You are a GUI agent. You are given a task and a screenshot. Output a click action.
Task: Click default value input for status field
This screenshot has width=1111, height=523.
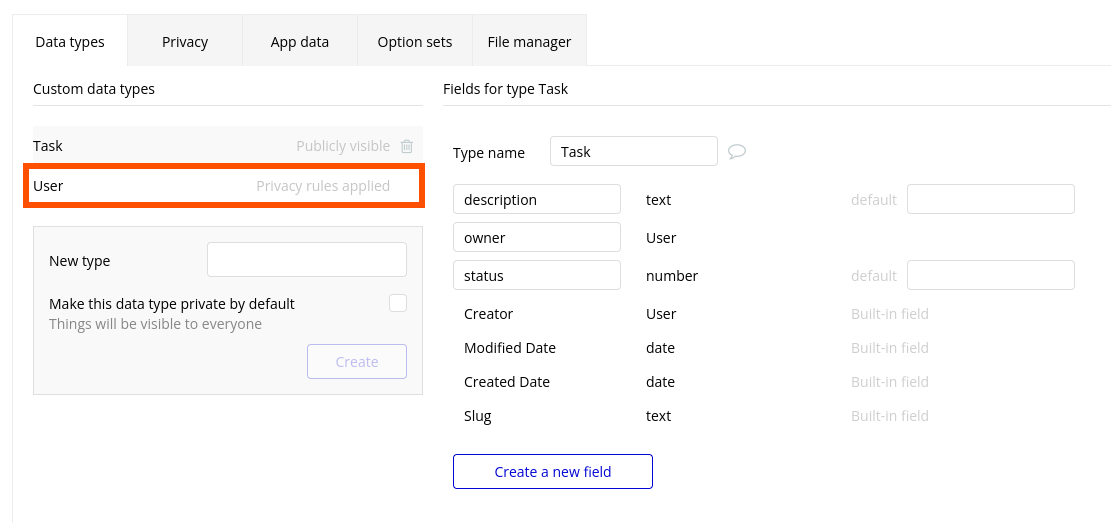(991, 276)
